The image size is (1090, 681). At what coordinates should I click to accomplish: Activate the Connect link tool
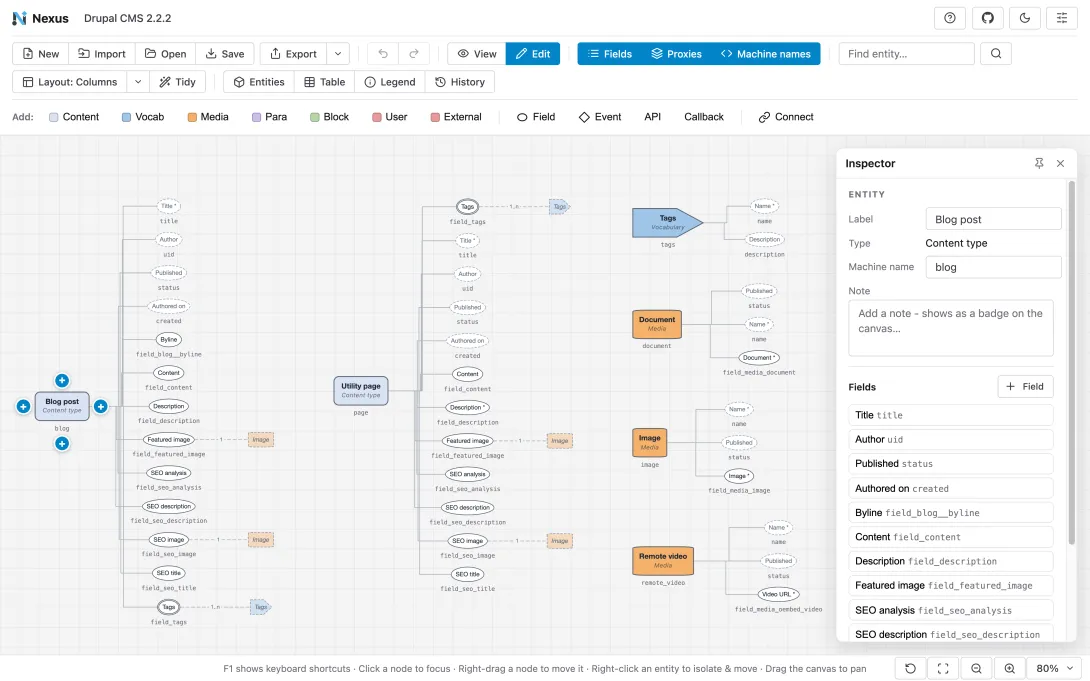(786, 117)
